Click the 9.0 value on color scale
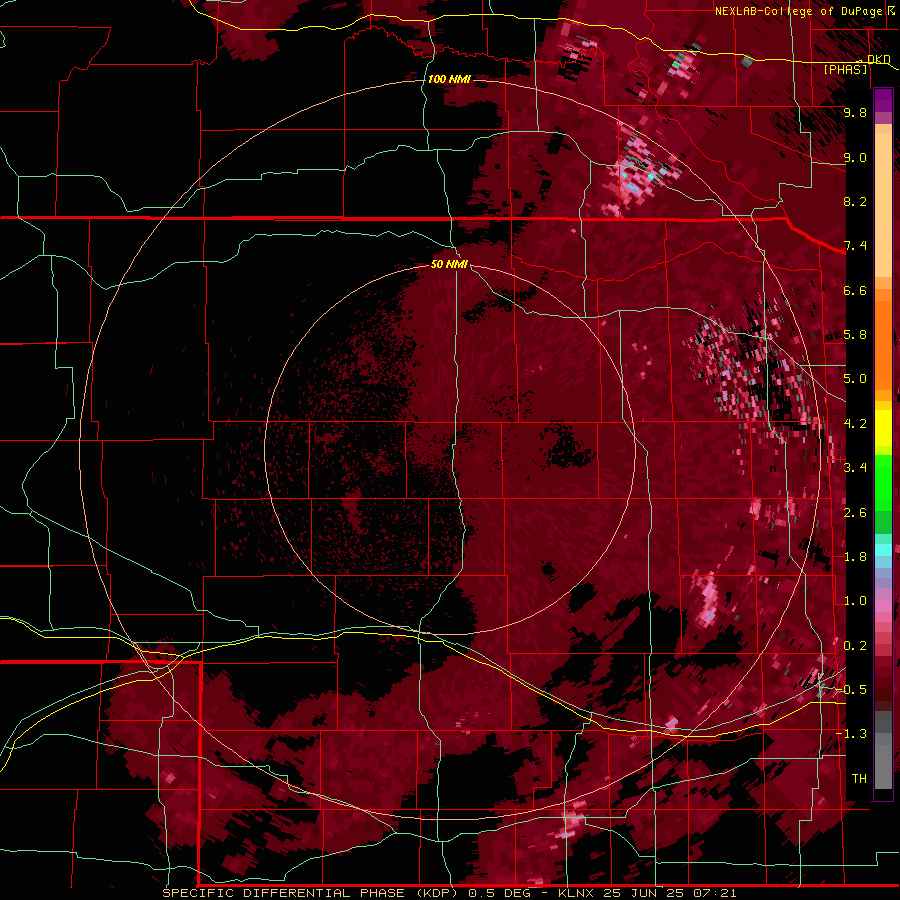 (855, 157)
